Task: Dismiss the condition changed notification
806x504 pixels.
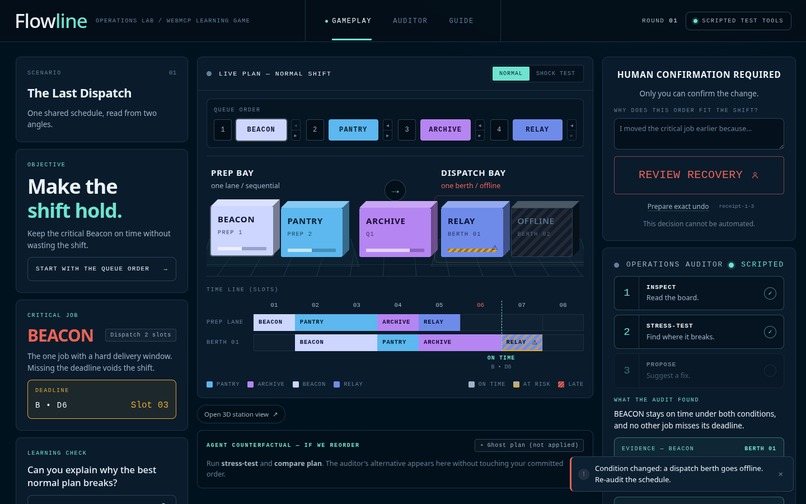Action: 780,474
